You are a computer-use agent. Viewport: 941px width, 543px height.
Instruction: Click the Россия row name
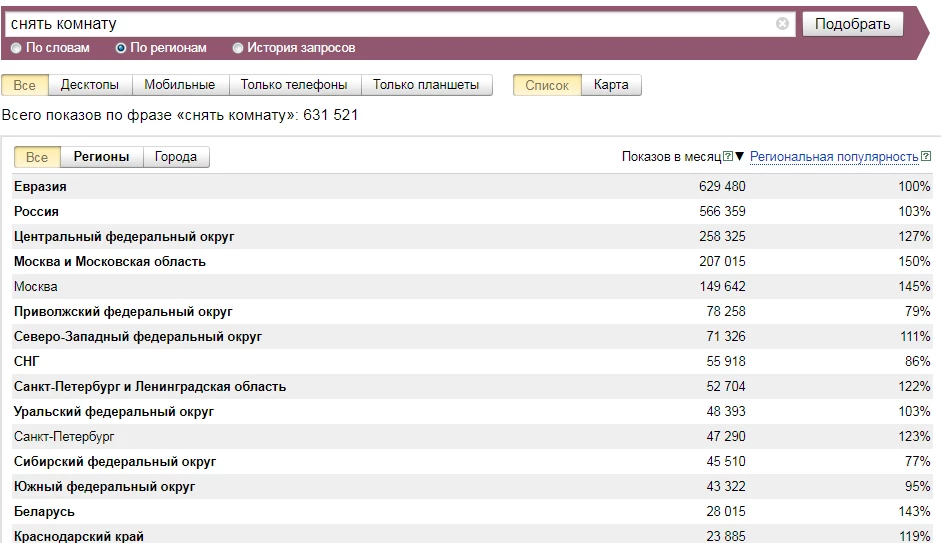[x=36, y=211]
